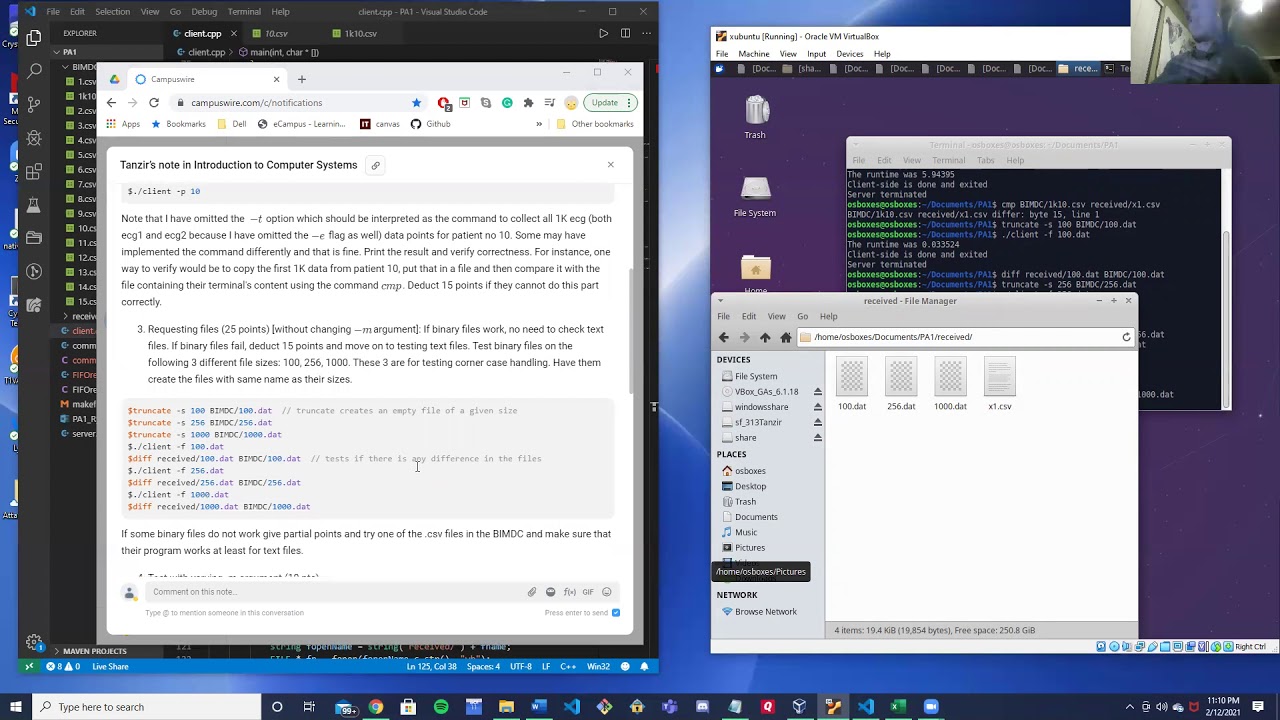
Task: Go to home folder in File Manager
Action: click(786, 337)
